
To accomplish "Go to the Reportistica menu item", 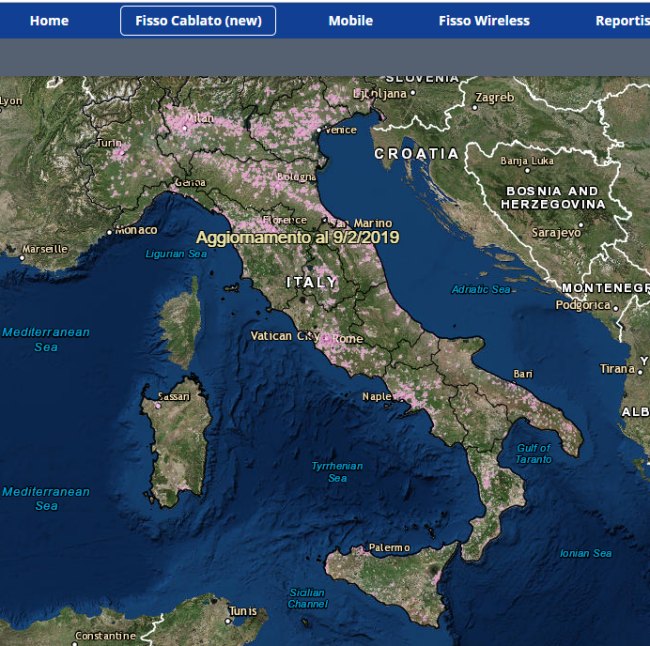I will pos(622,20).
